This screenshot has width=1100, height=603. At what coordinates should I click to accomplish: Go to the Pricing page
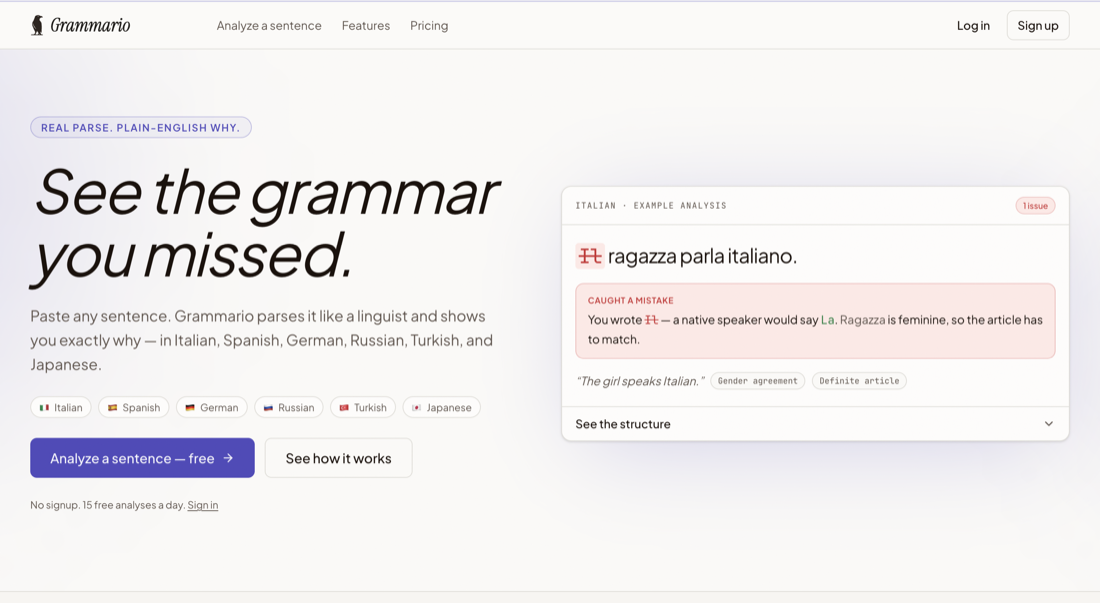[429, 26]
